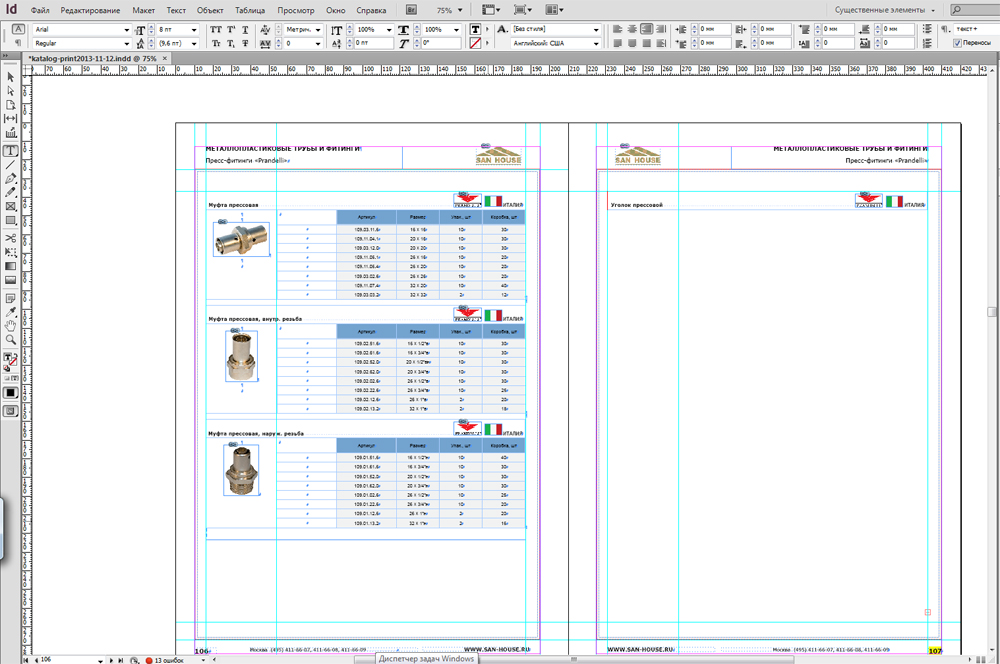Click the Superscript icon
The image size is (1000, 664).
231,30
